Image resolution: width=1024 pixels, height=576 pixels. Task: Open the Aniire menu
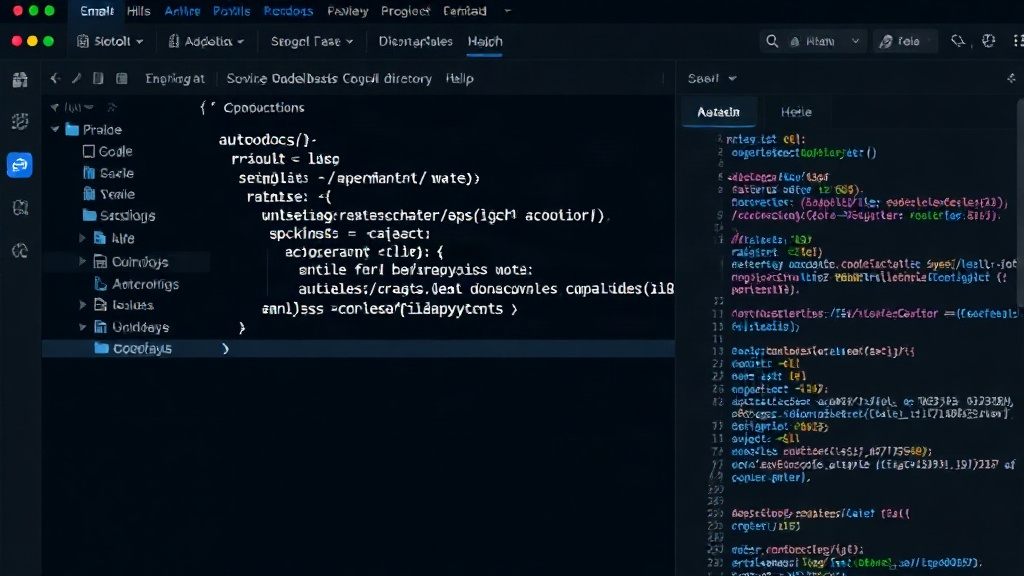pyautogui.click(x=182, y=11)
